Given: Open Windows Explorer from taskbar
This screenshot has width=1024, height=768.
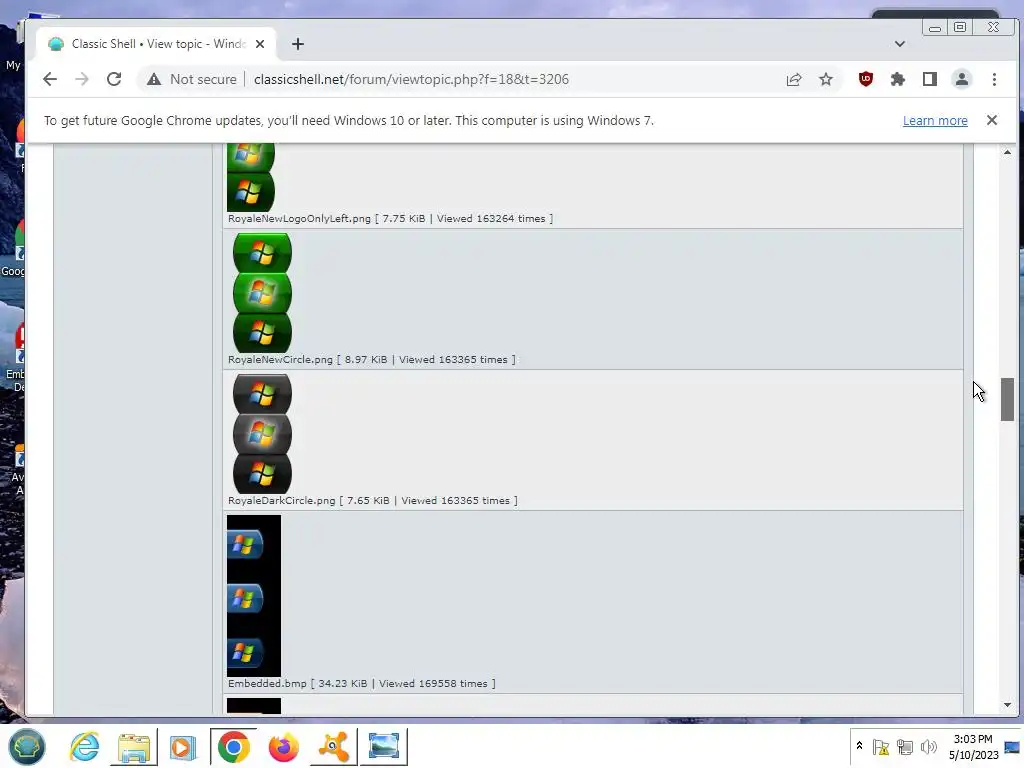Looking at the screenshot, I should pyautogui.click(x=134, y=746).
